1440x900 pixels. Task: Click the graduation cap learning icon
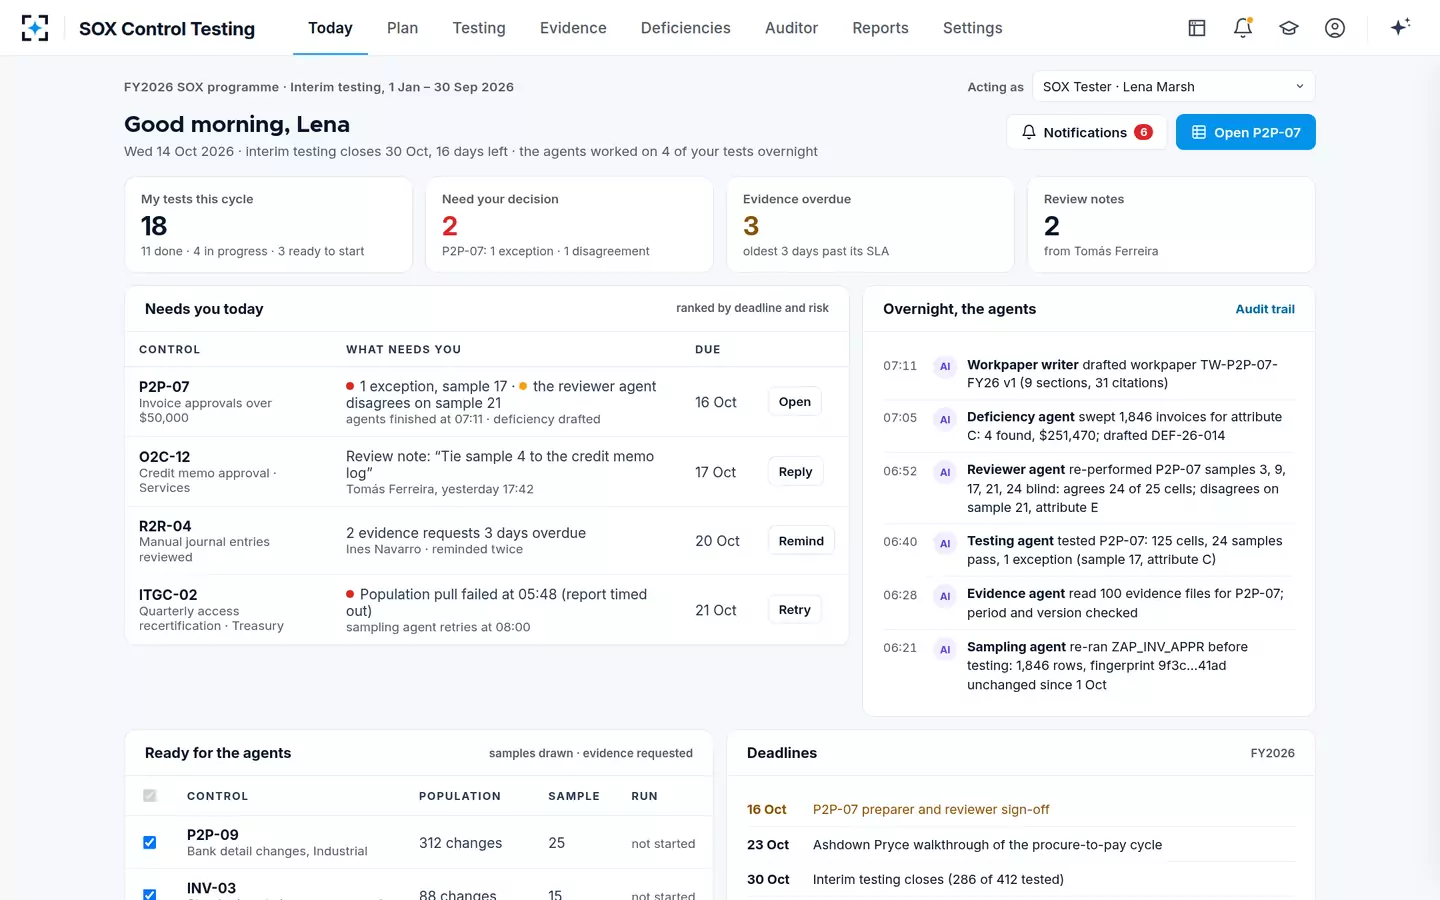[x=1289, y=28]
